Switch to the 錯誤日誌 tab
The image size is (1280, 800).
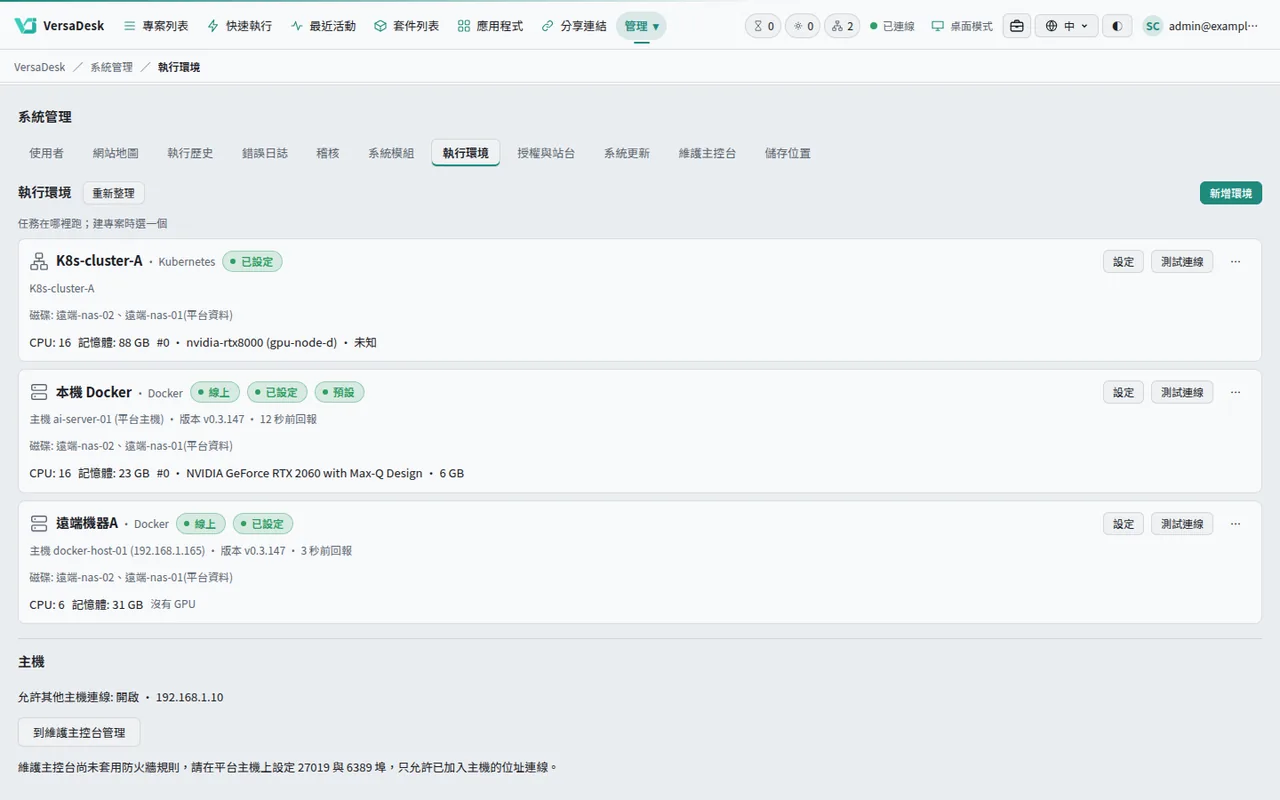265,153
